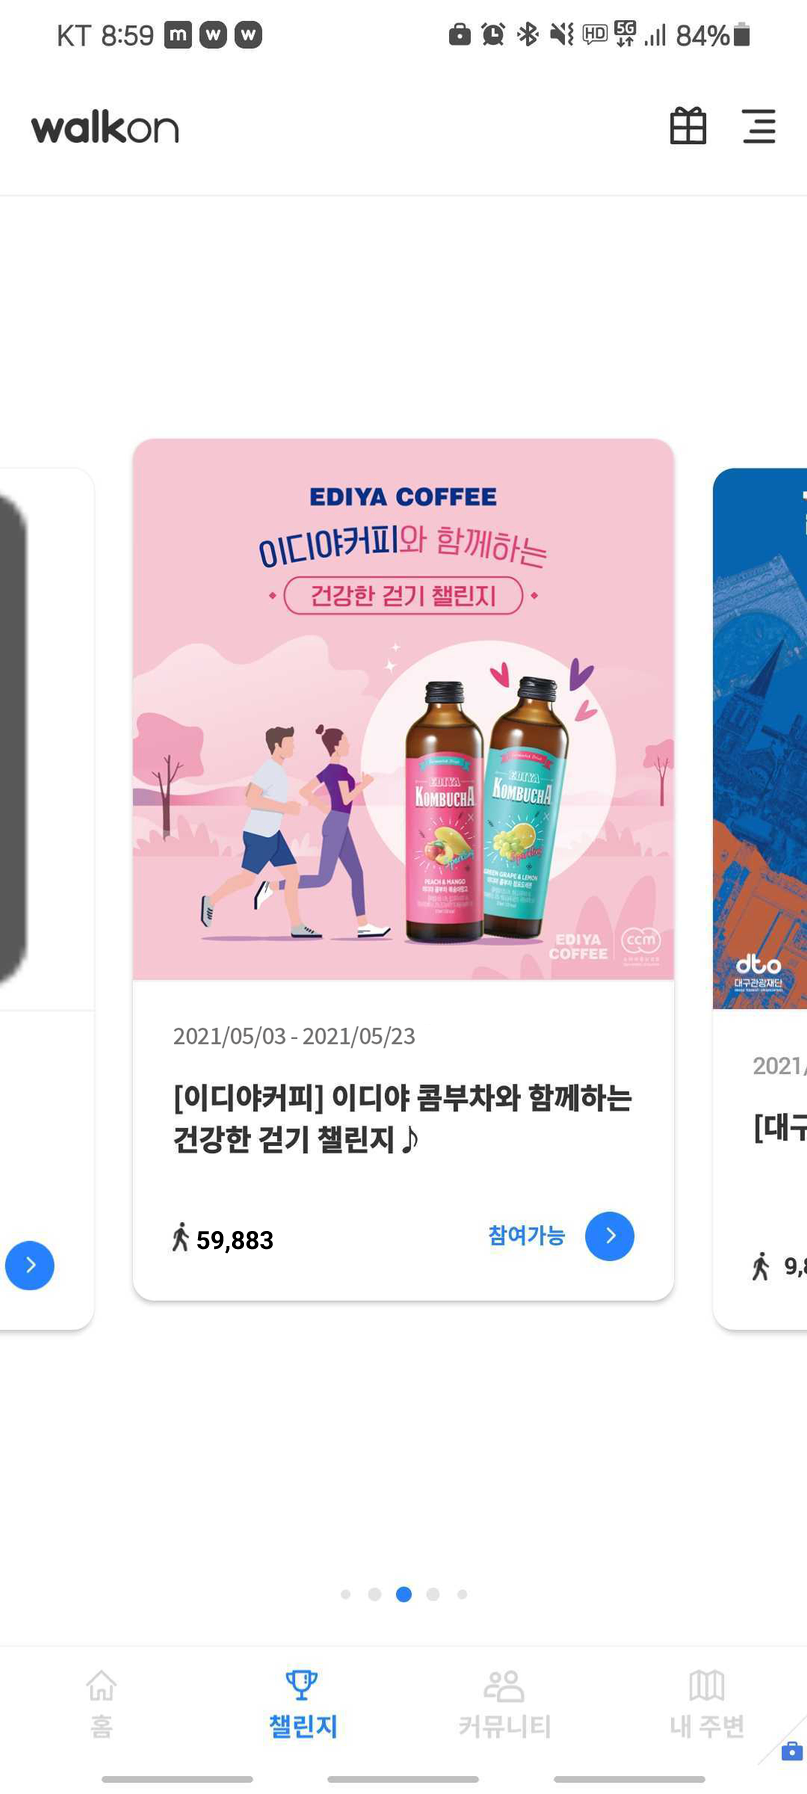Image resolution: width=807 pixels, height=1794 pixels.
Task: Tap the blue arrow on left card
Action: coord(30,1265)
